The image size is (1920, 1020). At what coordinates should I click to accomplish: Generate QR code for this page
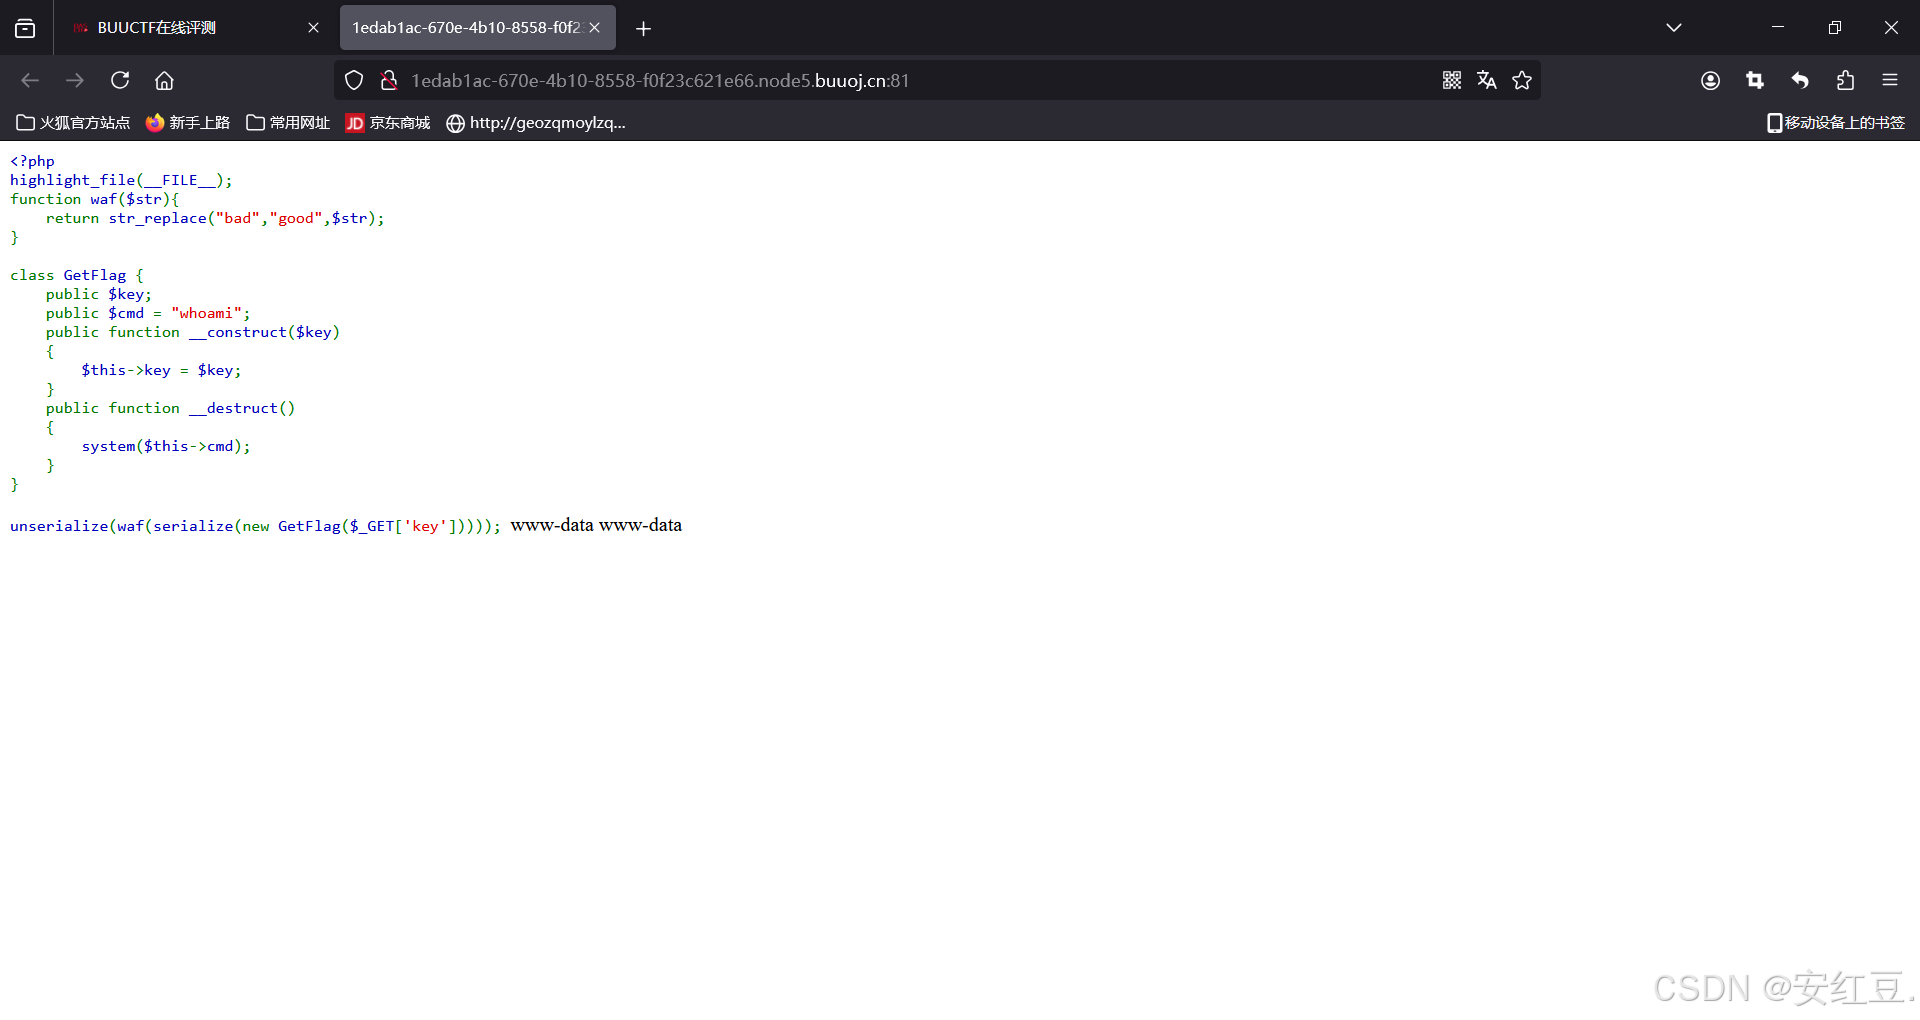(x=1452, y=80)
